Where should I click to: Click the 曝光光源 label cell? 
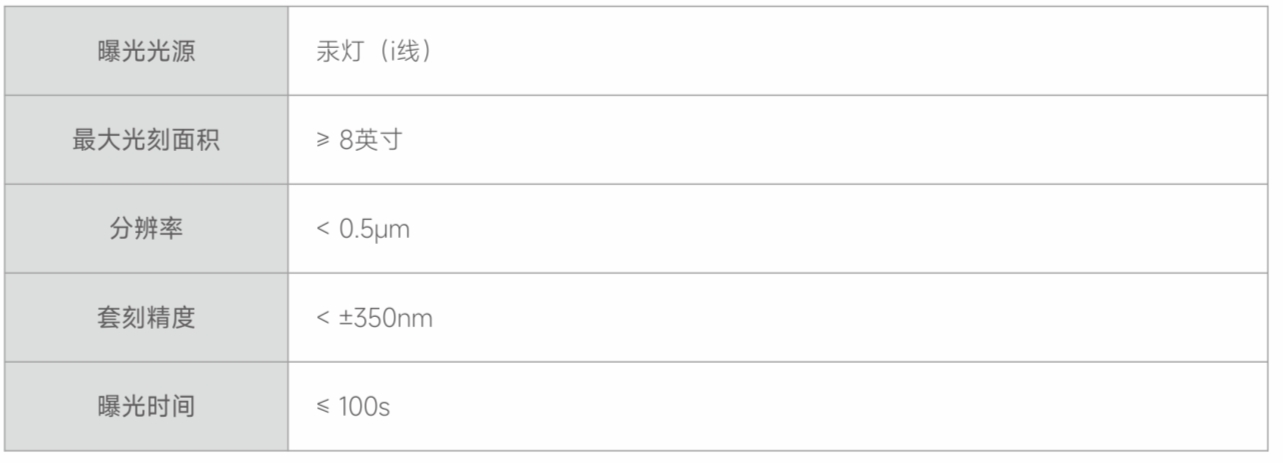146,52
